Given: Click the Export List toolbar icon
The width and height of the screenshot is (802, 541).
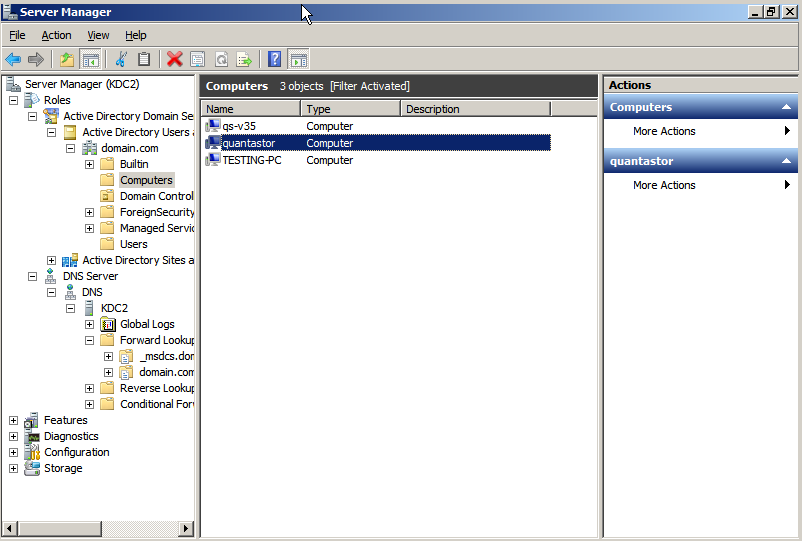Looking at the screenshot, I should coord(244,60).
